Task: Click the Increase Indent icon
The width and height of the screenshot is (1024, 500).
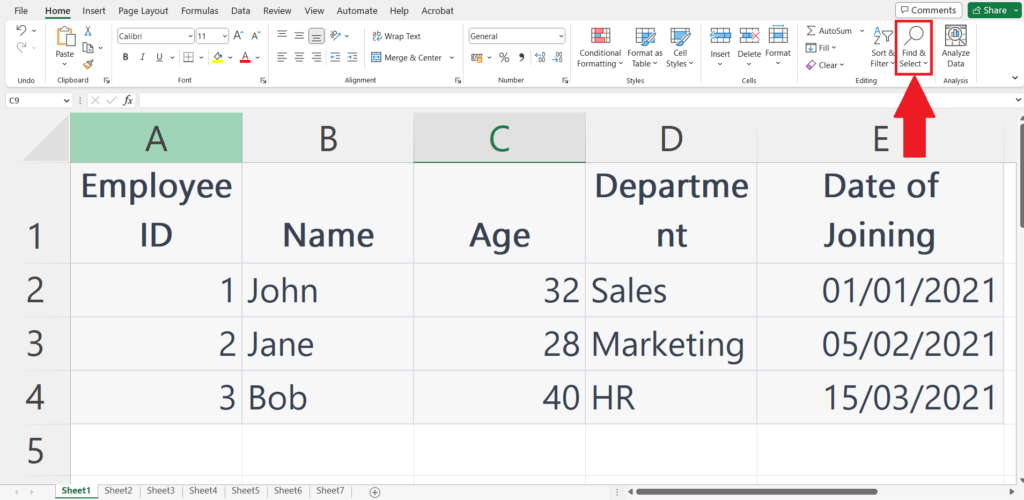Action: point(352,57)
